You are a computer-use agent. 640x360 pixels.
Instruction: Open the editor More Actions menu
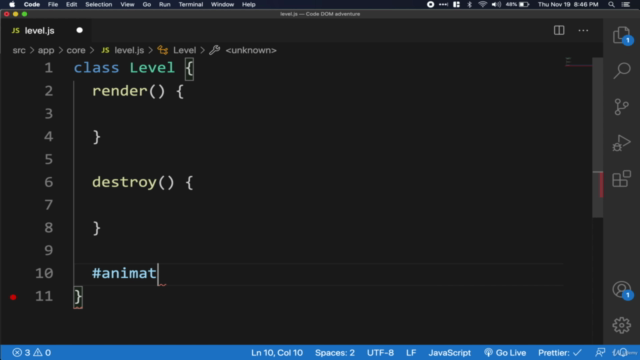tap(583, 30)
